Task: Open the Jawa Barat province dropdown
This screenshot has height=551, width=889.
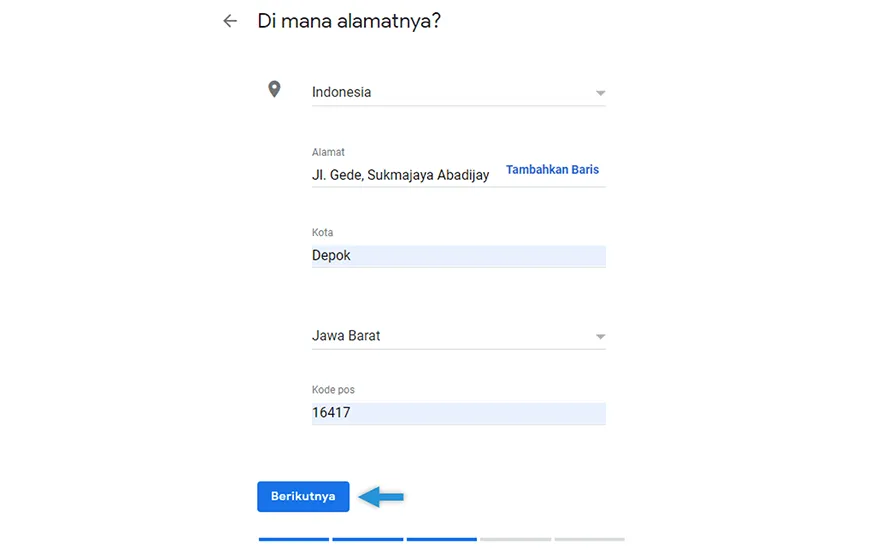Action: click(x=458, y=336)
